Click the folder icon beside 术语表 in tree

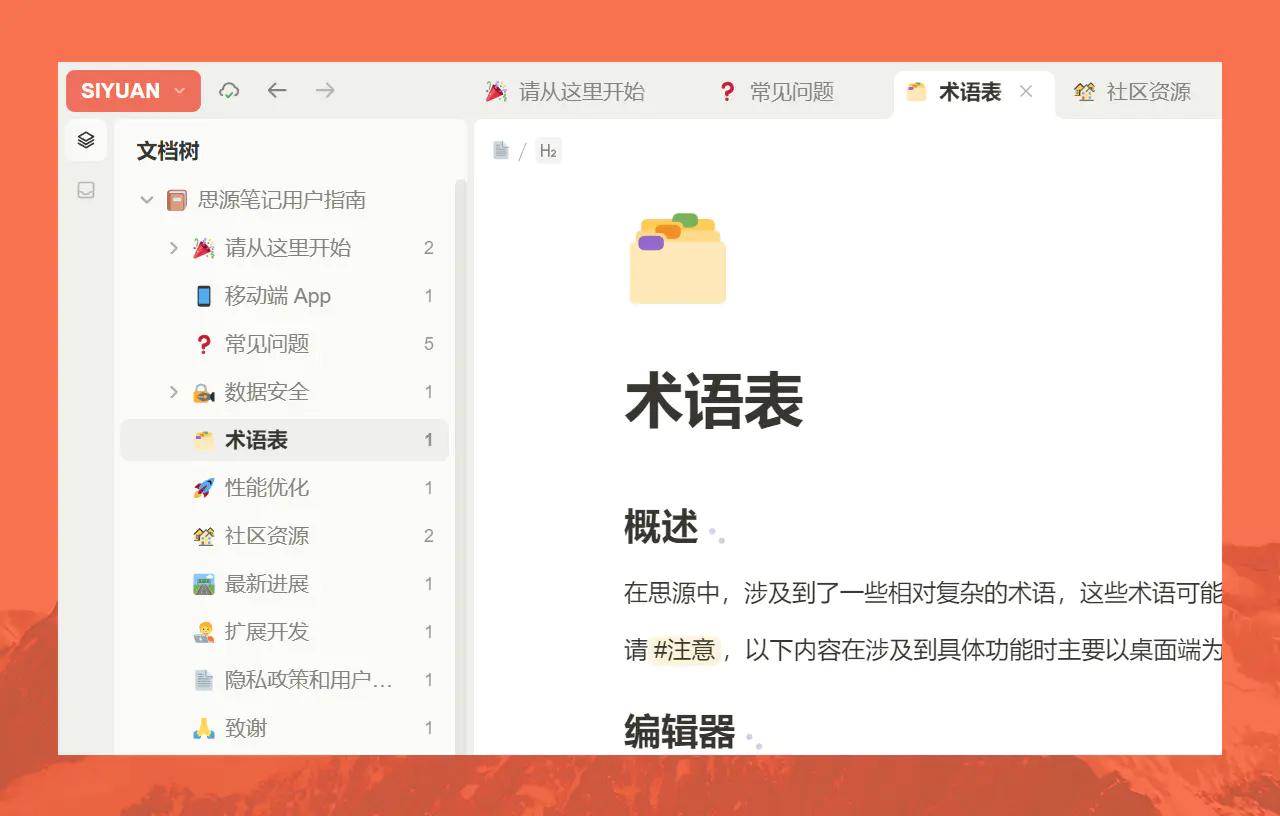pos(204,440)
